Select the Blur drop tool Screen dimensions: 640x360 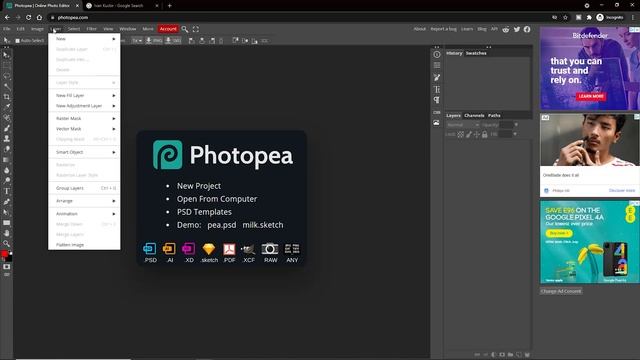pos(7,170)
